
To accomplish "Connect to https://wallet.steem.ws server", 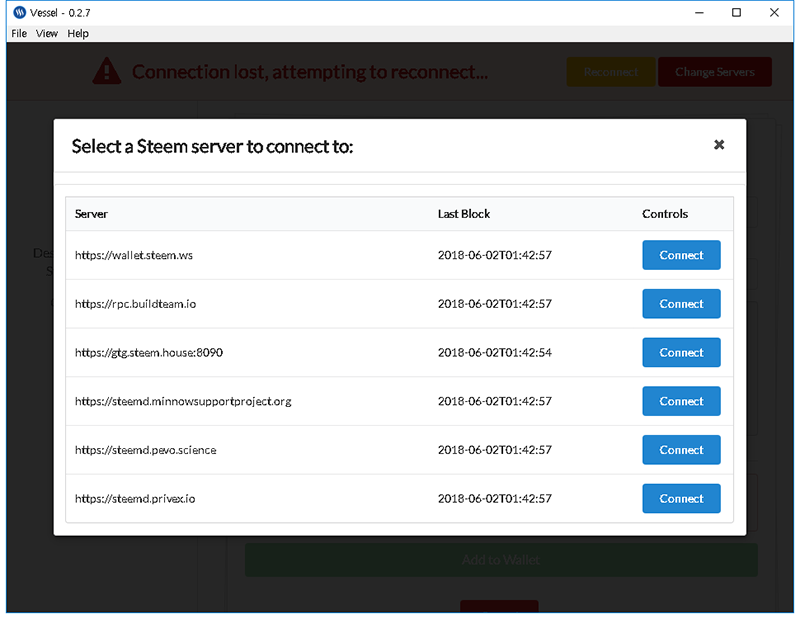I will click(681, 255).
